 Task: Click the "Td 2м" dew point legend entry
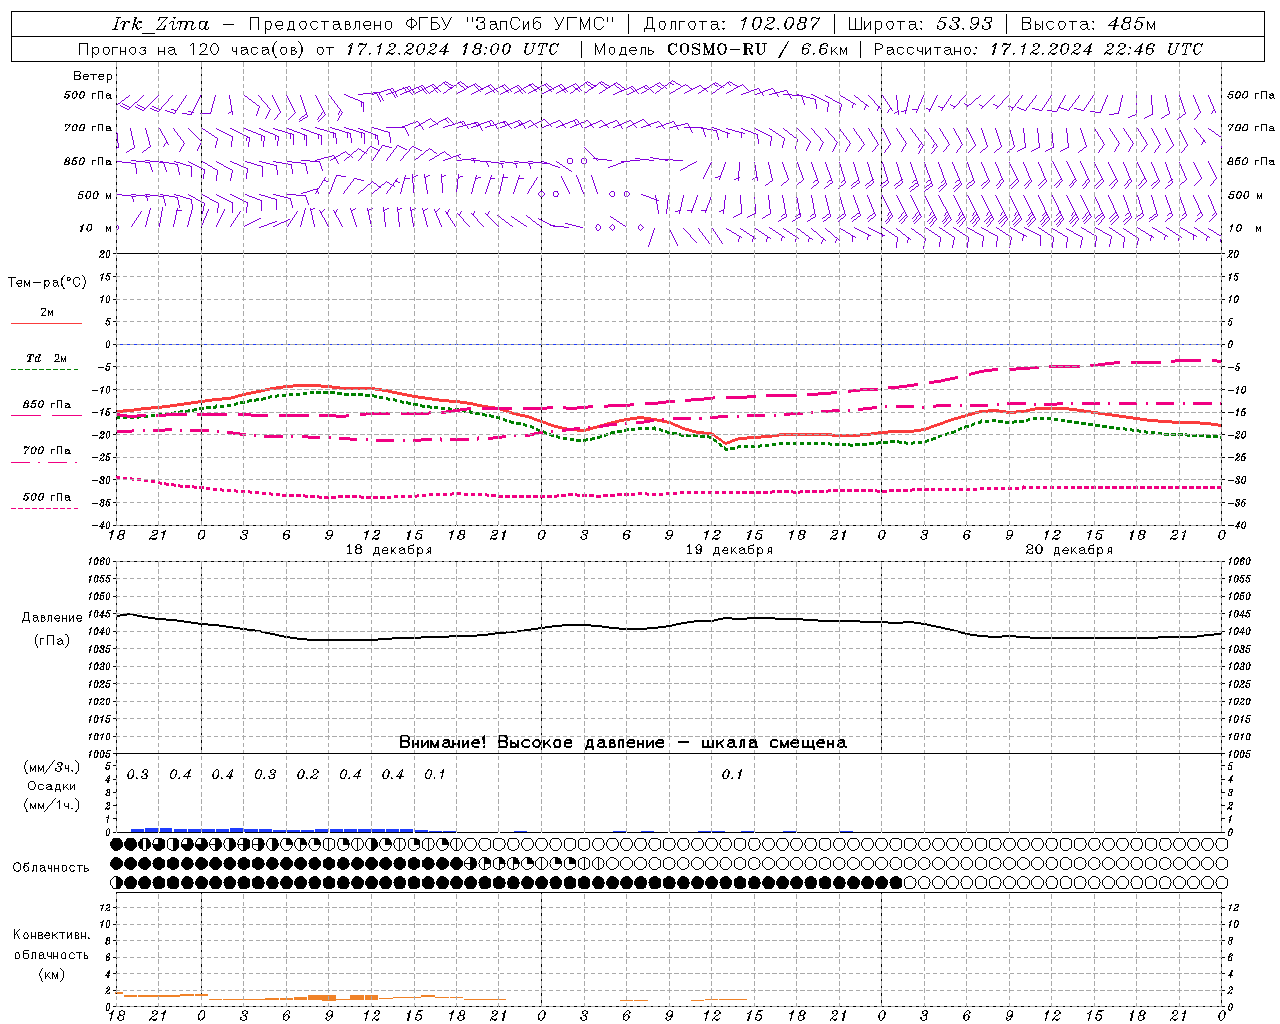point(47,358)
